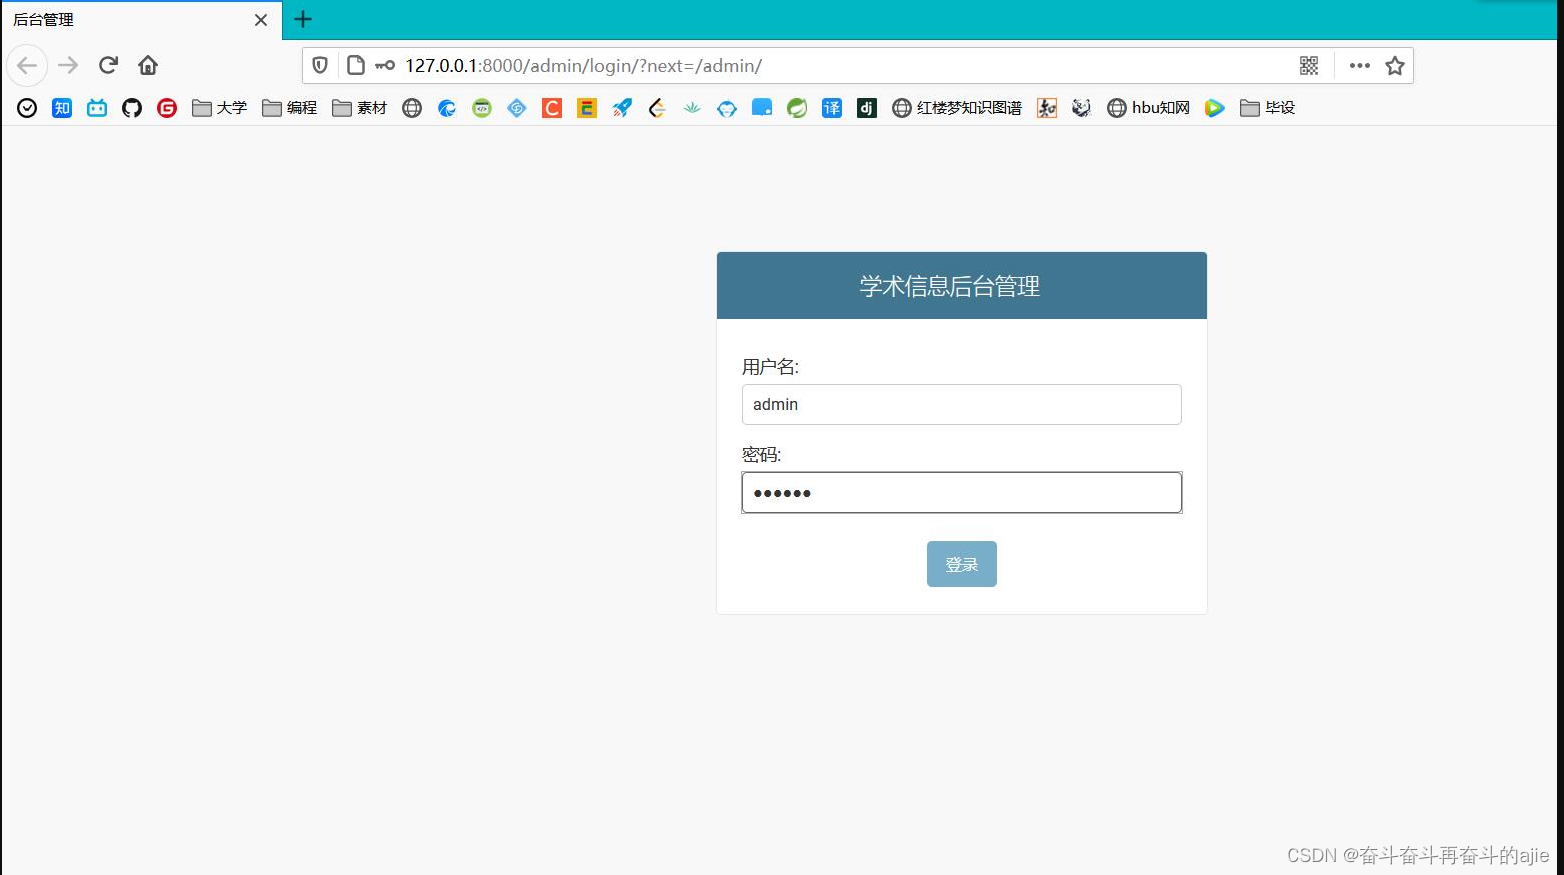Open the hbu知网 bookmark

coord(1149,108)
